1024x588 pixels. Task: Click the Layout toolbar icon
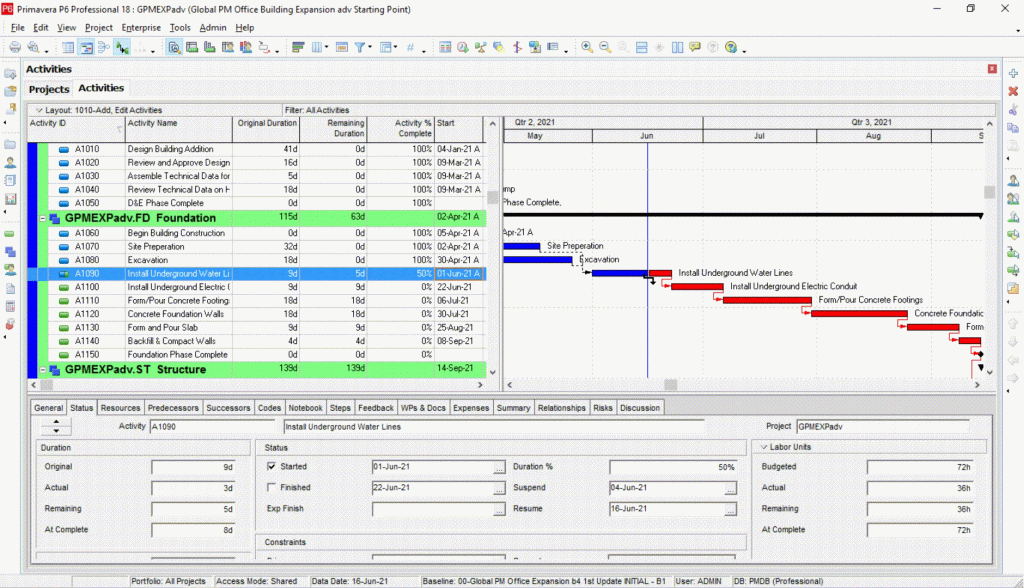point(388,47)
